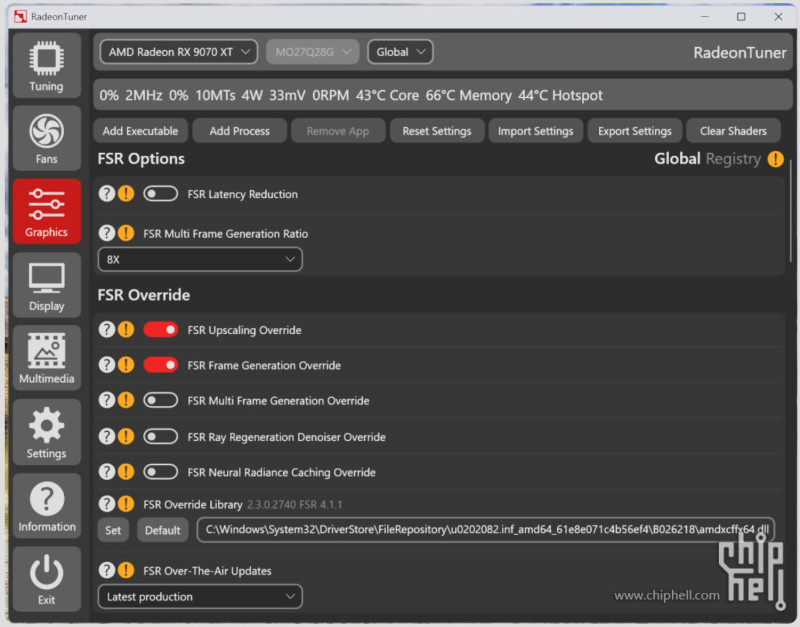The width and height of the screenshot is (800, 627).
Task: Open the Settings gear section
Action: click(x=46, y=432)
